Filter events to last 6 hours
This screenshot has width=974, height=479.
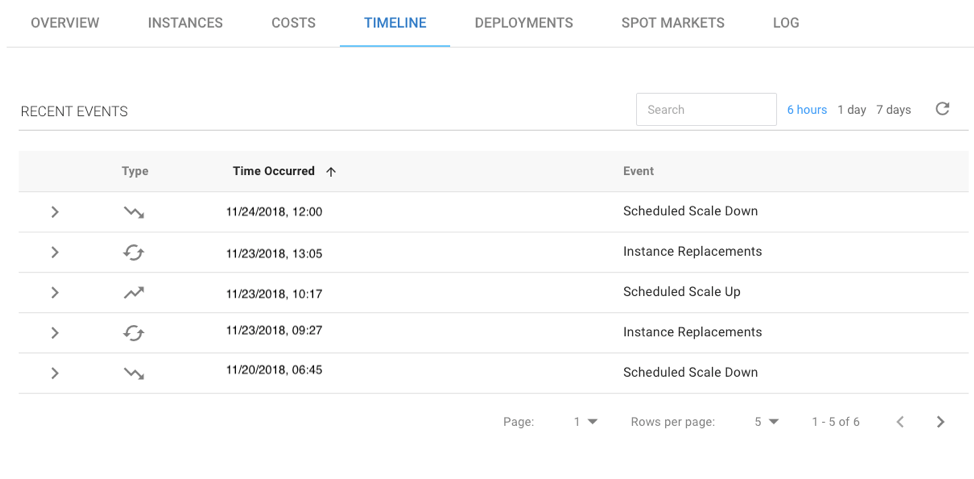pos(807,110)
